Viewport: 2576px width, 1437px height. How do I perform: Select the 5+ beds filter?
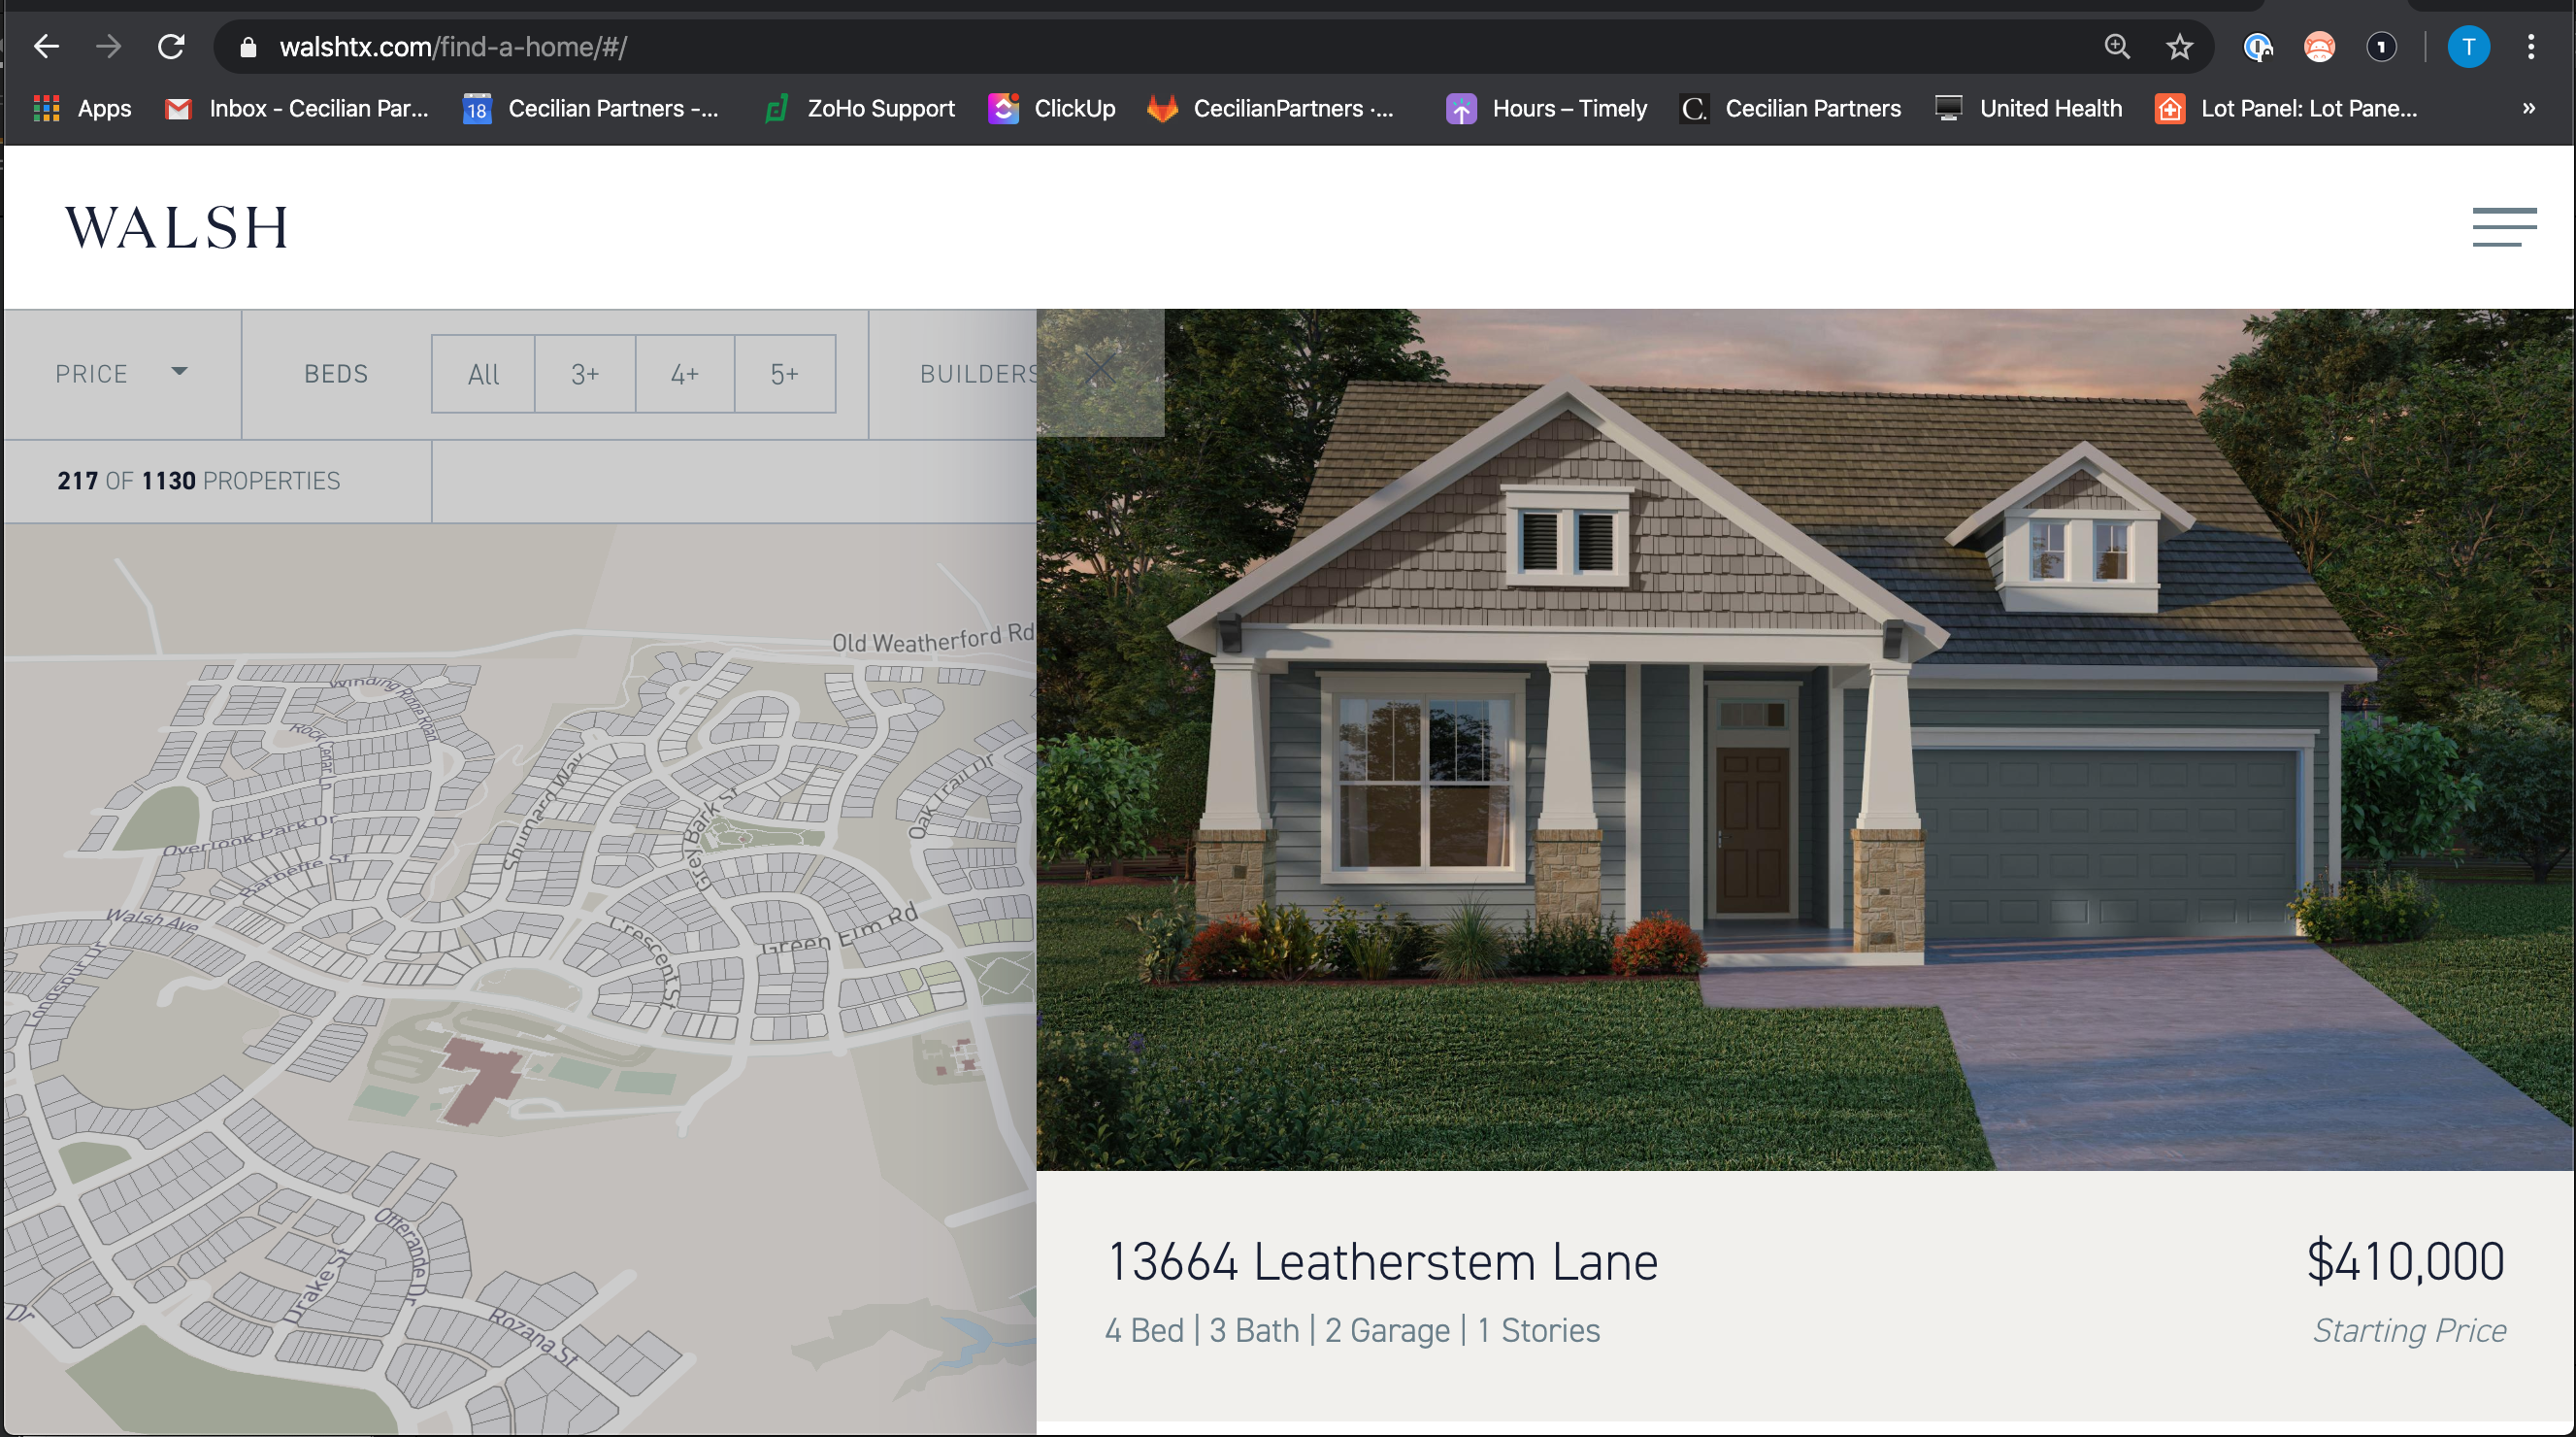point(785,374)
